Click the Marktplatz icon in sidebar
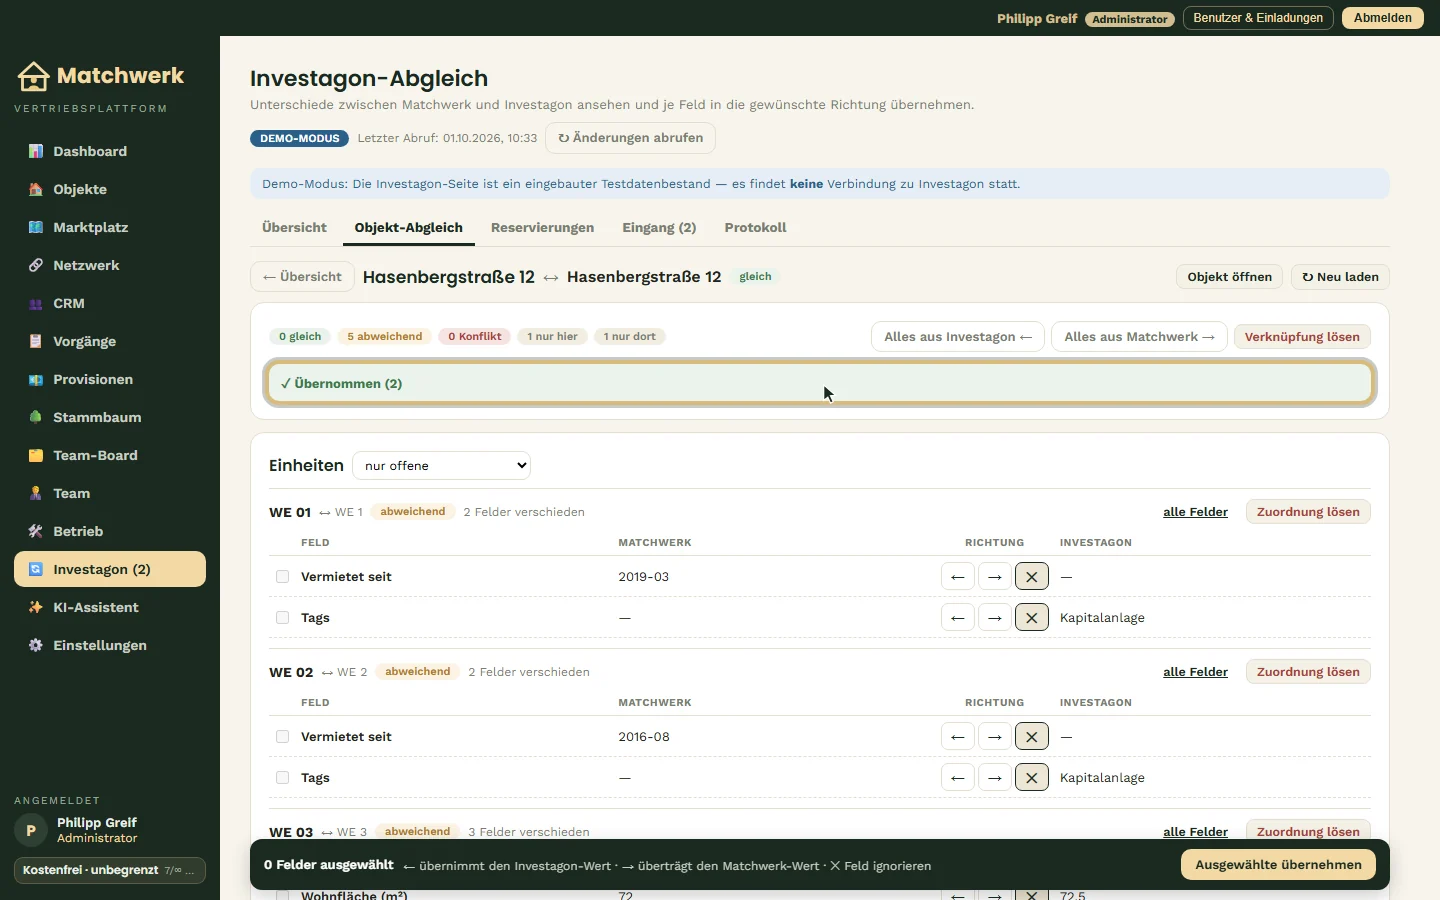 (x=36, y=227)
